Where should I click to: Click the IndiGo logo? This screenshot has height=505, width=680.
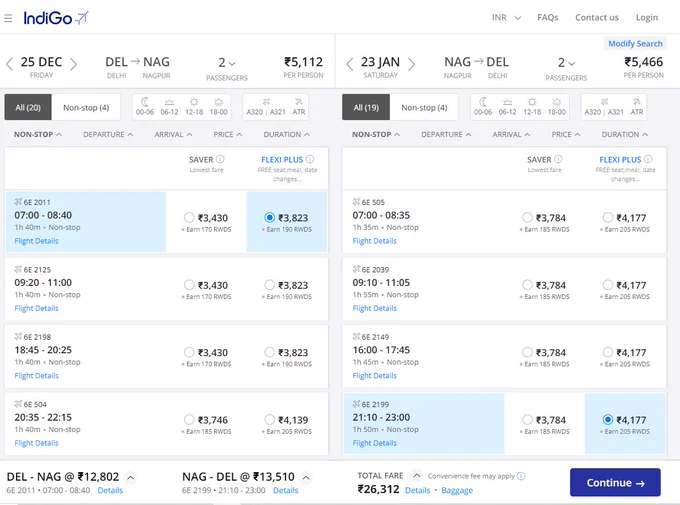[x=56, y=18]
